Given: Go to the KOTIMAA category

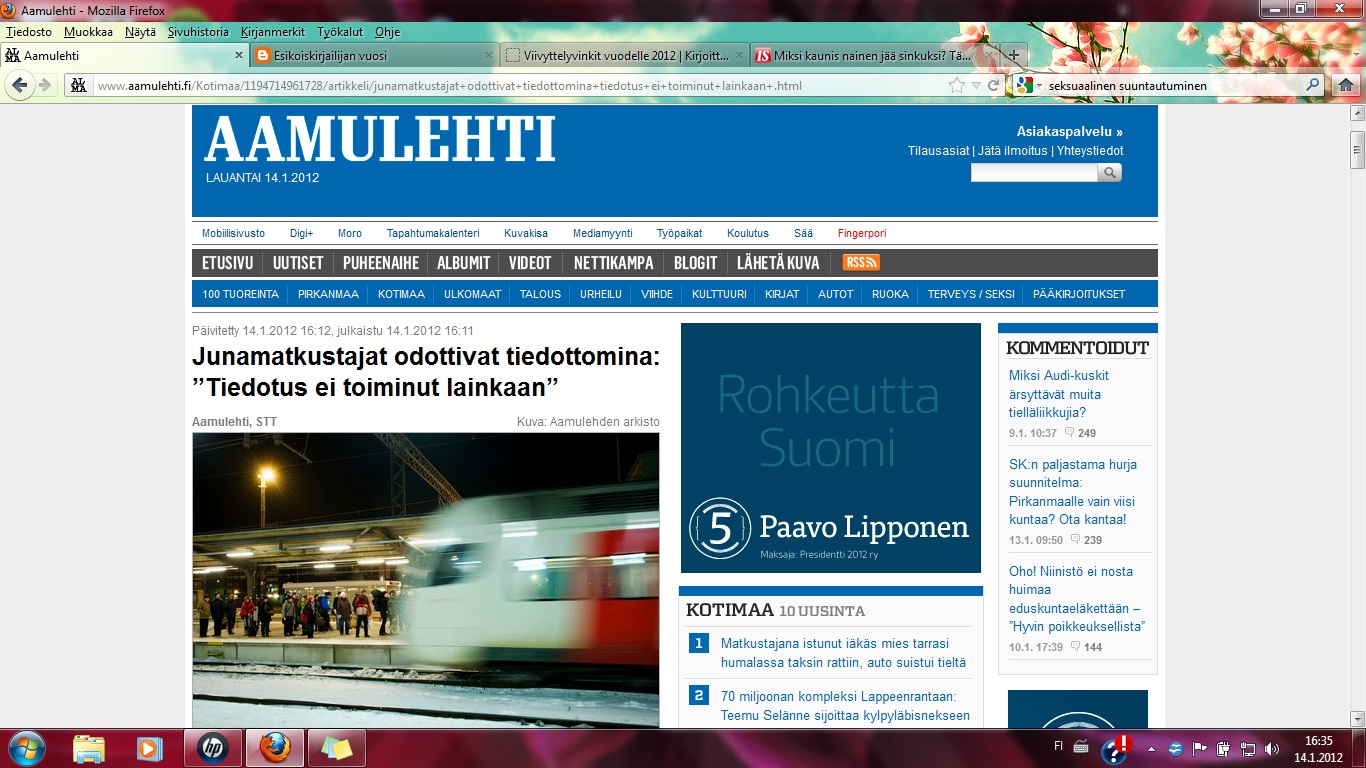Looking at the screenshot, I should tap(401, 294).
